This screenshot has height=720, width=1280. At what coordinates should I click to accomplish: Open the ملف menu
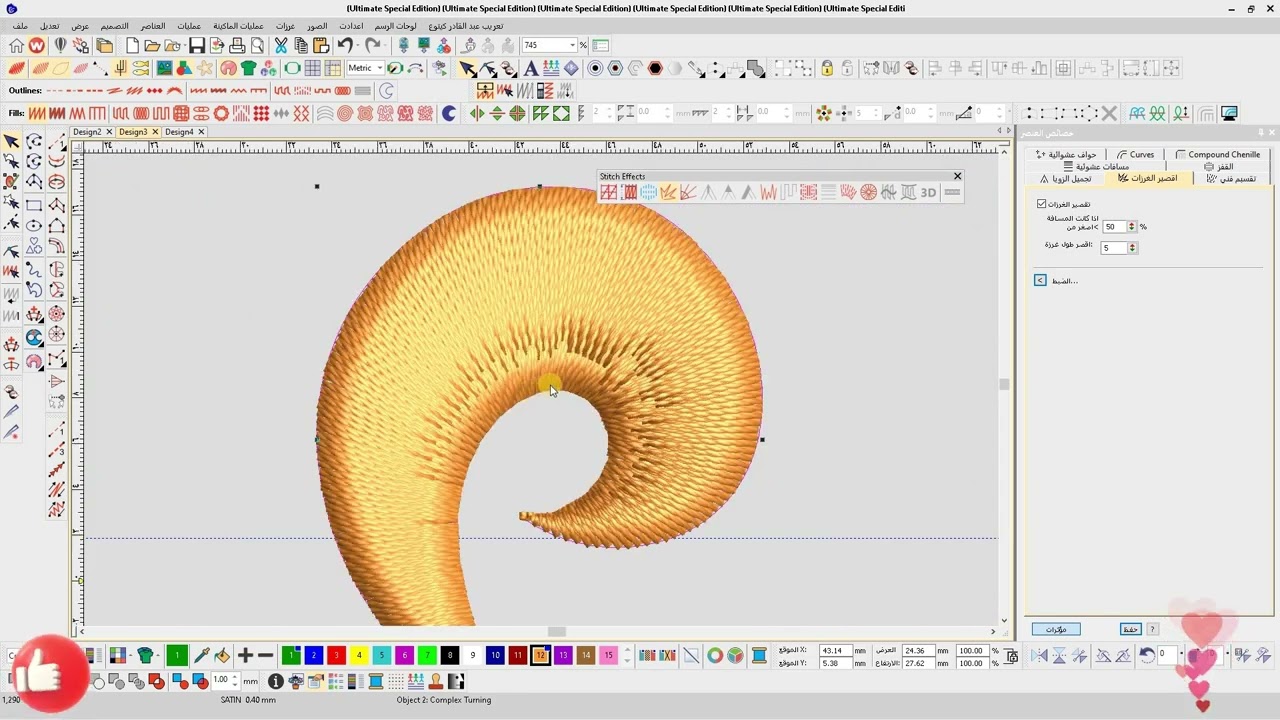(x=20, y=26)
